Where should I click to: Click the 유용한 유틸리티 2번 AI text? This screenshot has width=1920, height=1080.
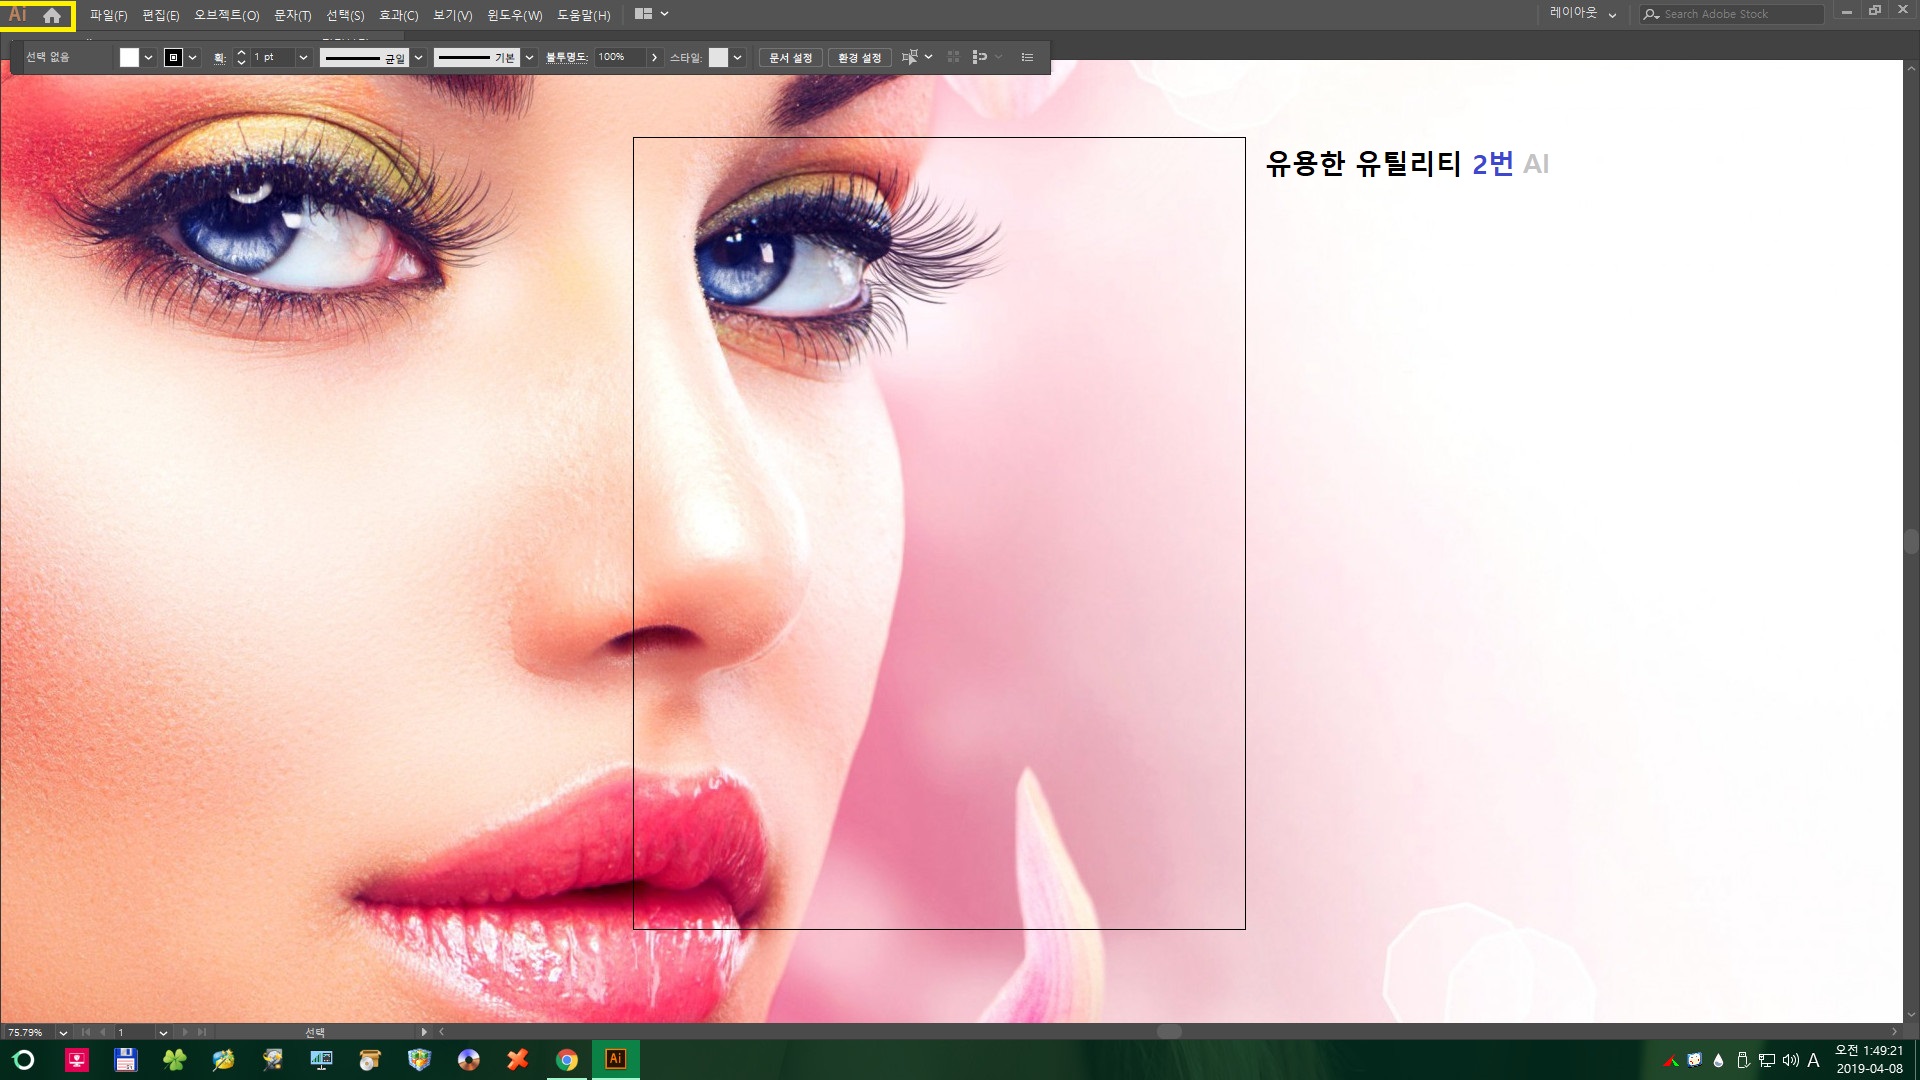point(1407,163)
